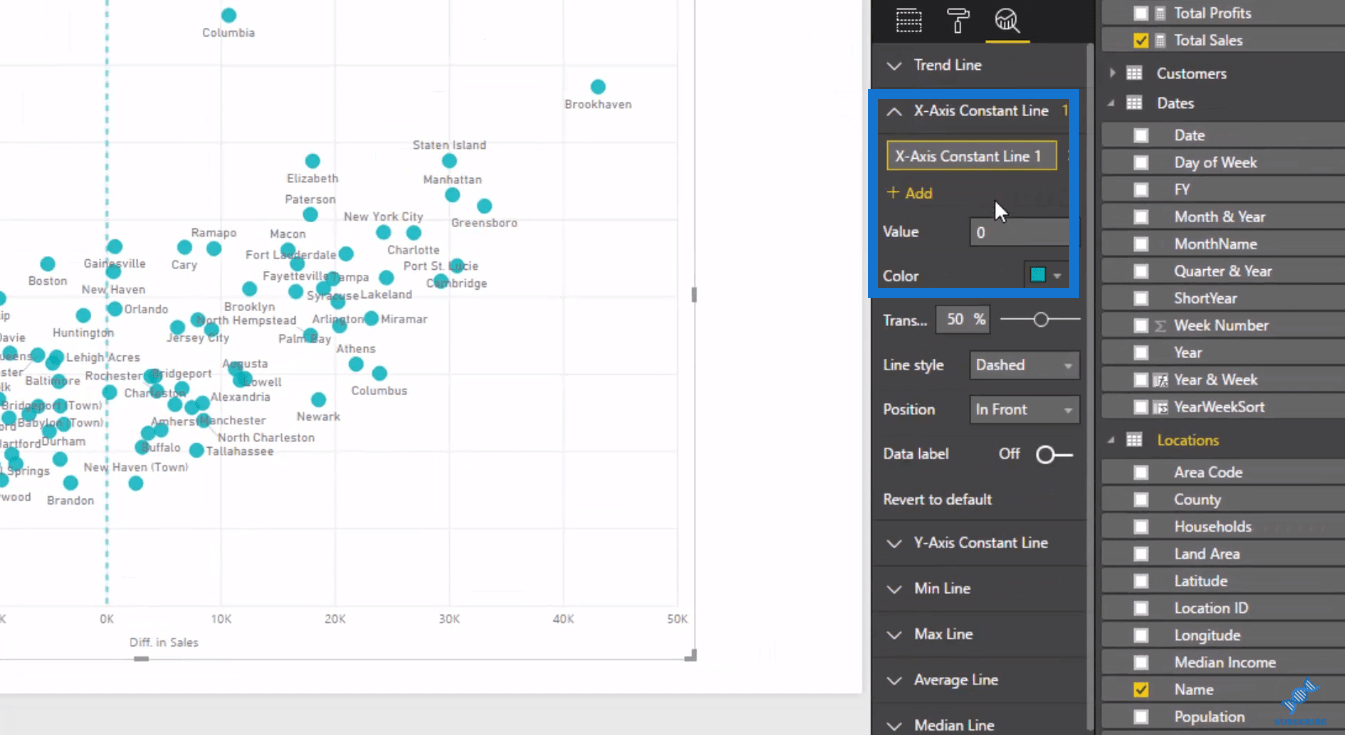Screen dimensions: 1345x735
Task: Click the Locations table grid icon
Action: pyautogui.click(x=1134, y=440)
